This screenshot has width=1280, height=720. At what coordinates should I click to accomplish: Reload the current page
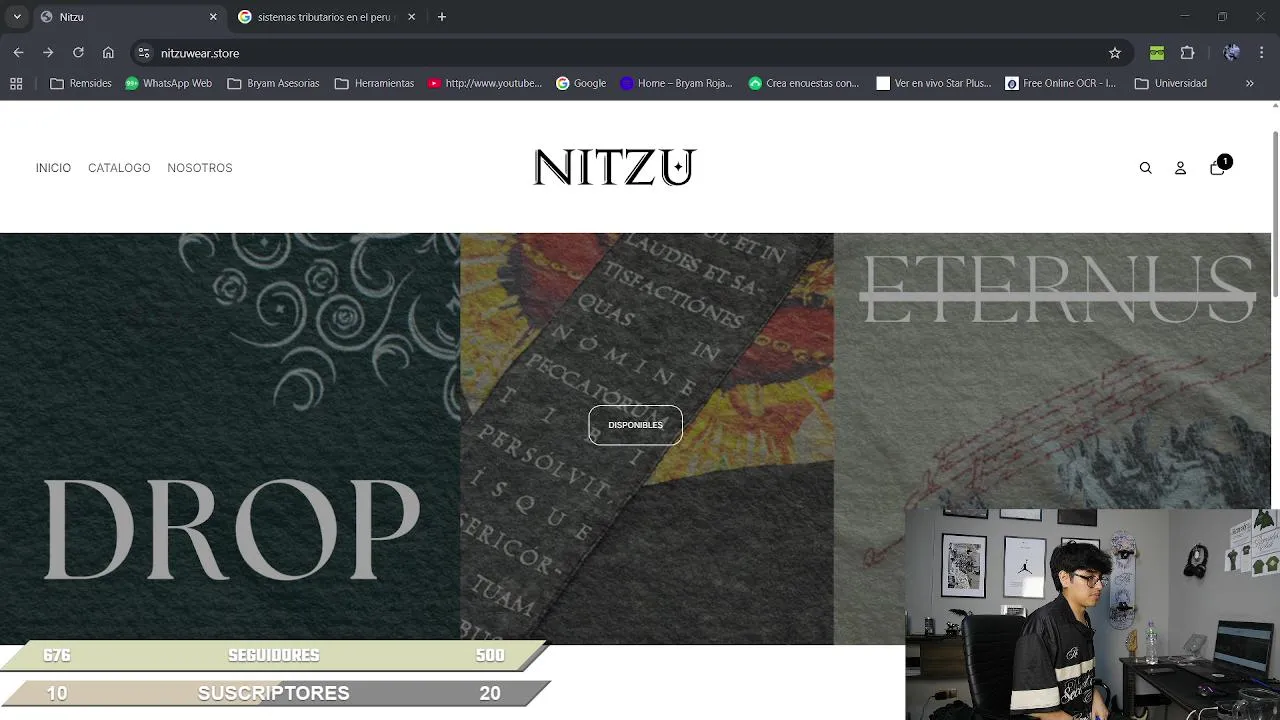(78, 53)
